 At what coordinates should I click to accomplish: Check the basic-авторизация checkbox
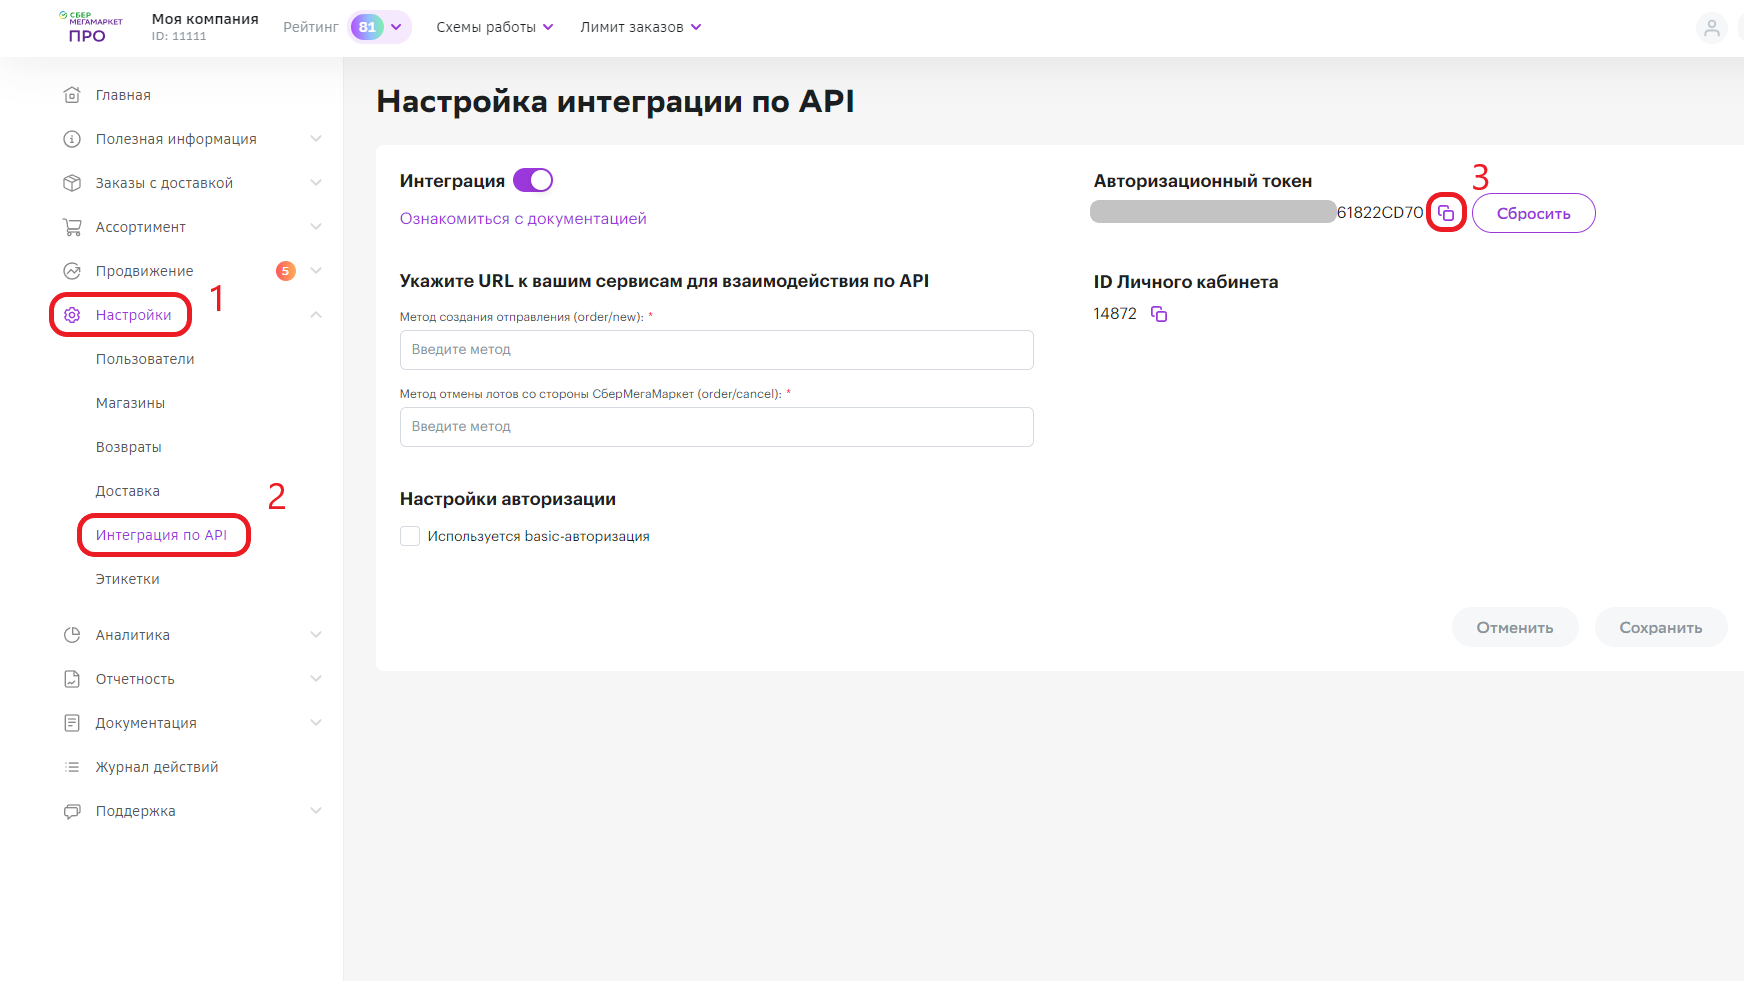pos(410,536)
